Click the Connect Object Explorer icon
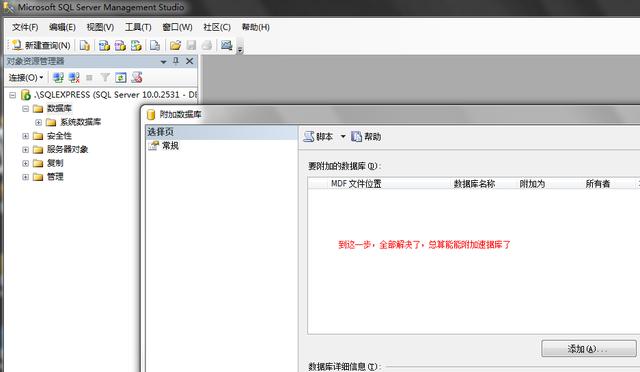The height and width of the screenshot is (372, 640). coord(58,77)
